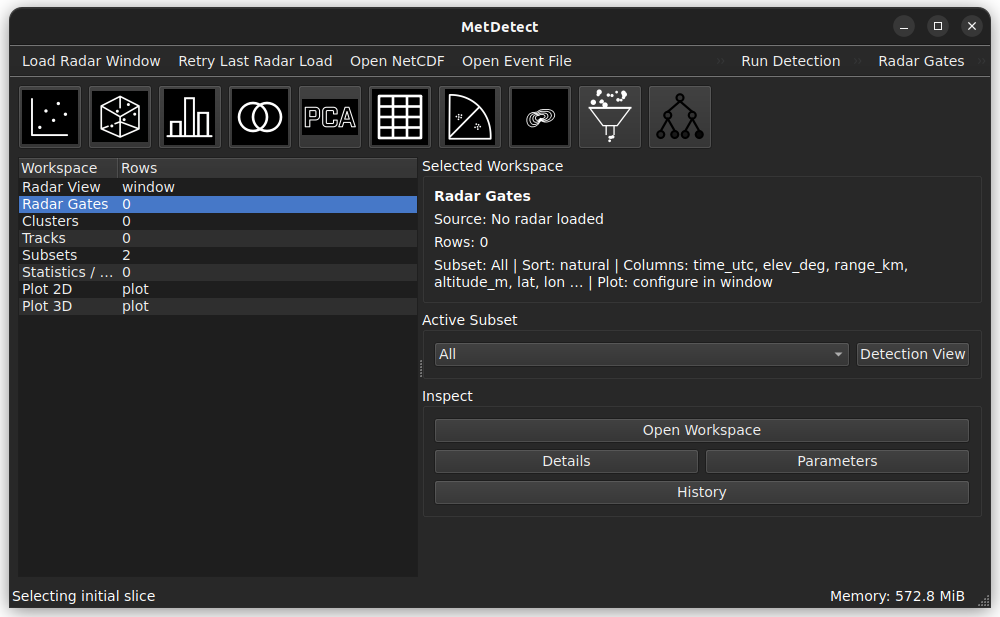Open the histogram bar chart tool
The height and width of the screenshot is (617, 1000).
190,117
